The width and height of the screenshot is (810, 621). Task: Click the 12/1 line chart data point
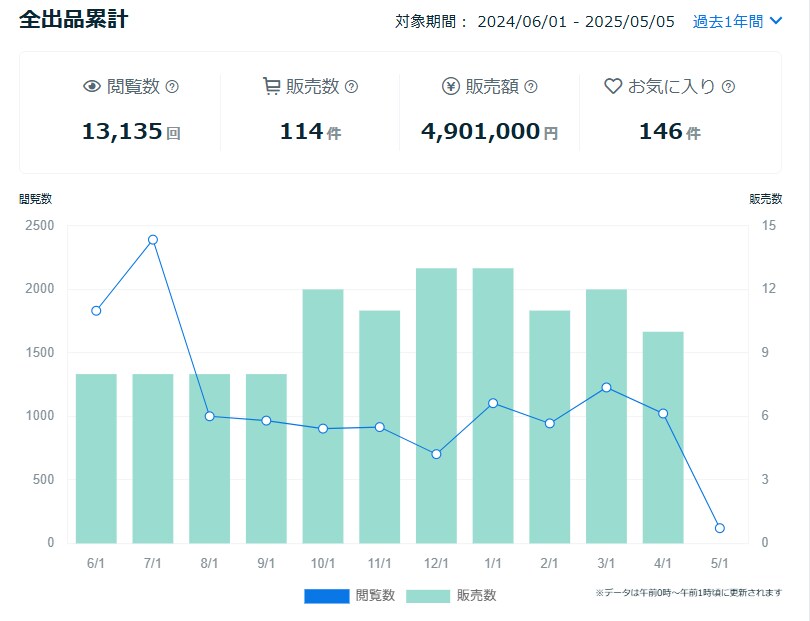[436, 454]
